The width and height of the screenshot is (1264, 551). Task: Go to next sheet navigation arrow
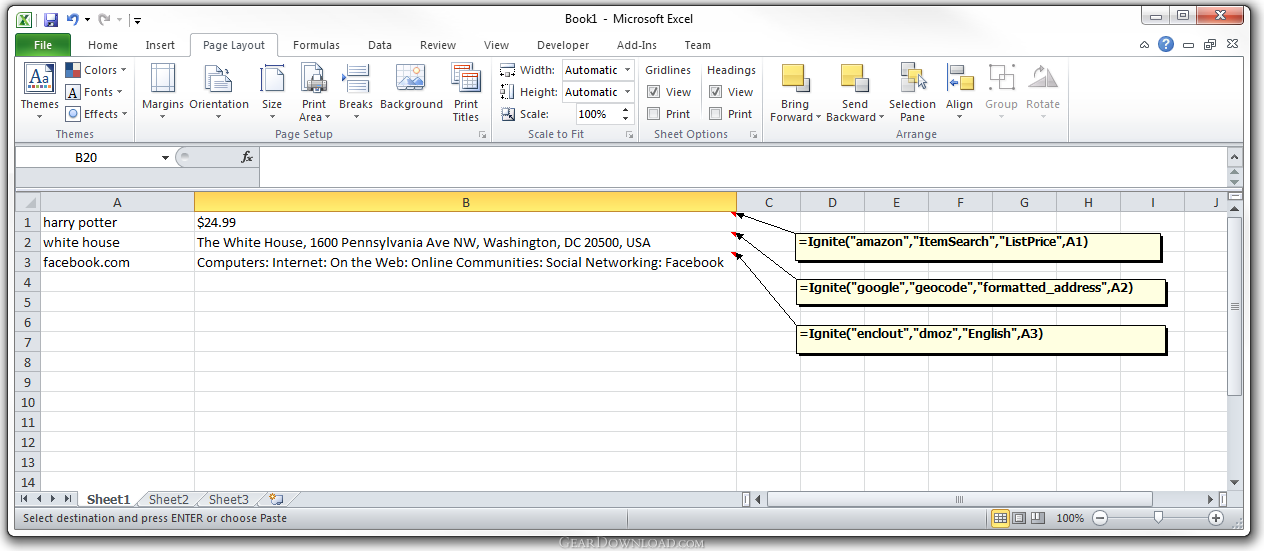(x=53, y=499)
